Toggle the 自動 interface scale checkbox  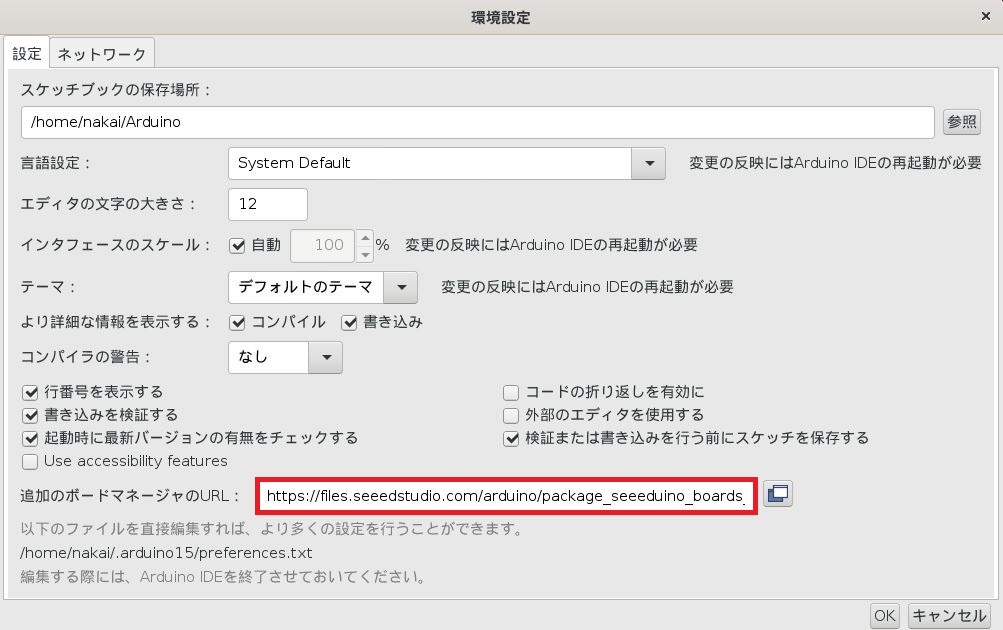pyautogui.click(x=237, y=246)
